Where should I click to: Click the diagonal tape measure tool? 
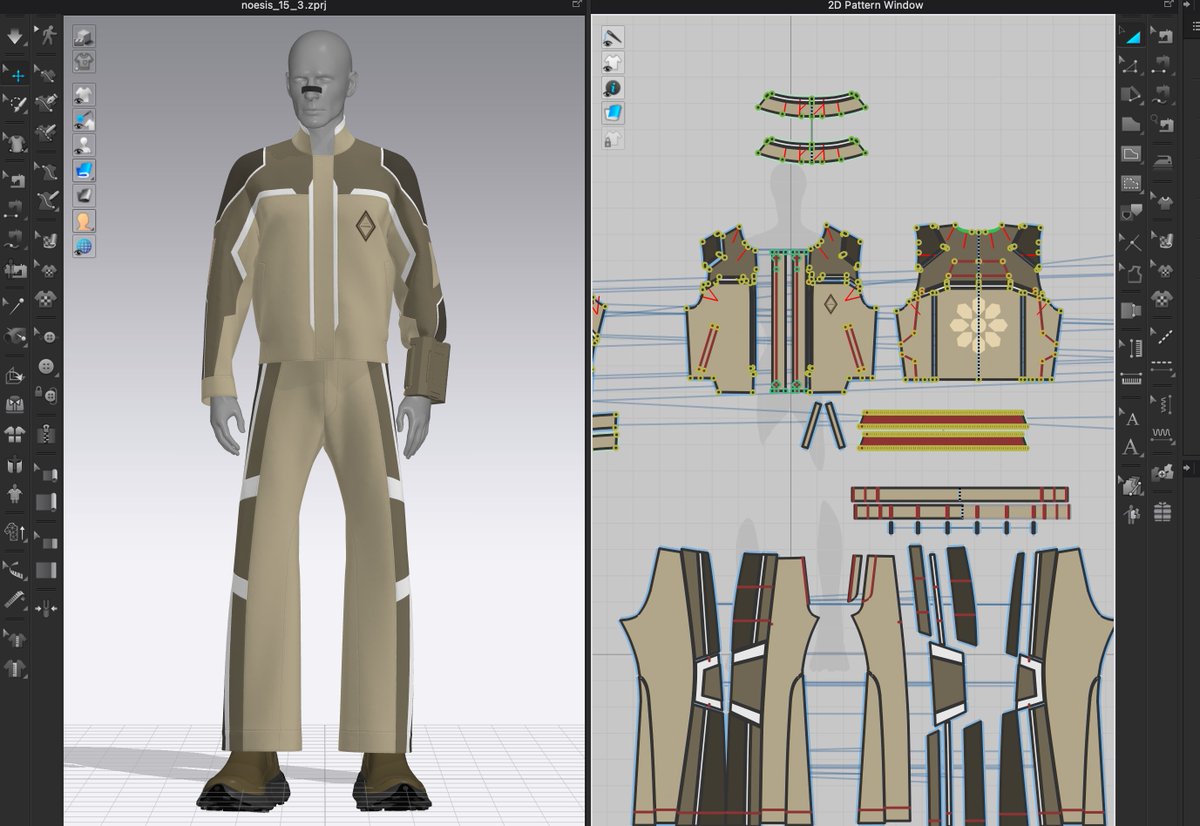pyautogui.click(x=15, y=600)
